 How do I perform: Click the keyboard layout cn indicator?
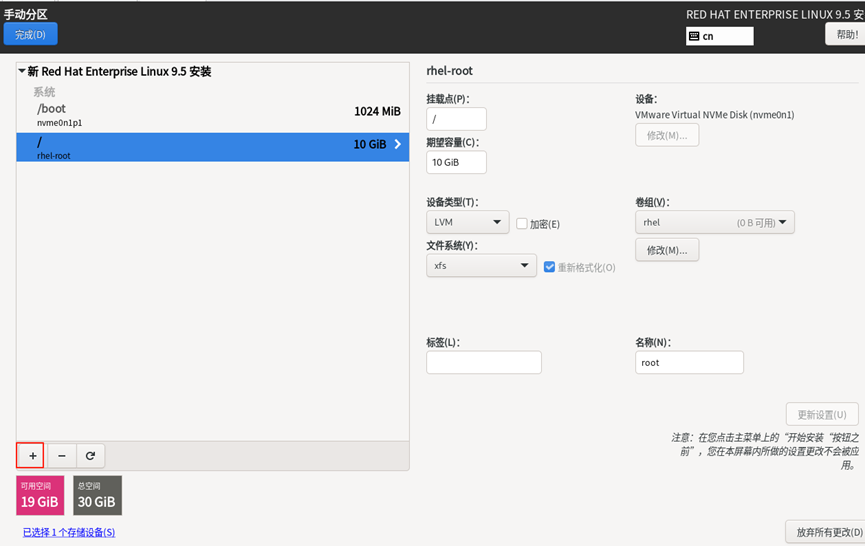(x=719, y=36)
